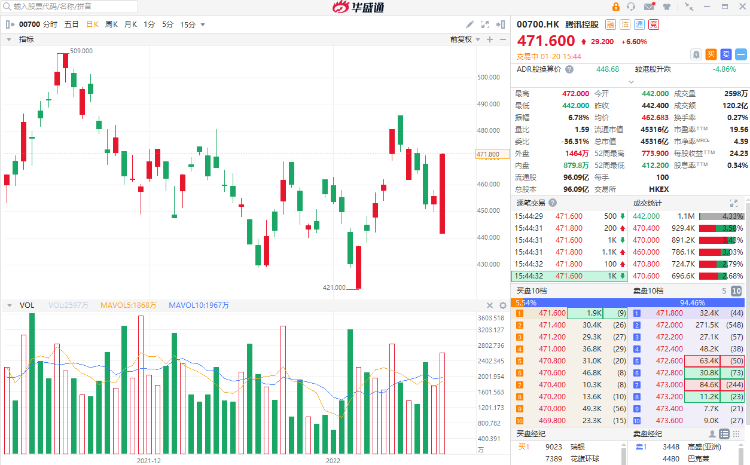The height and width of the screenshot is (465, 750).
Task: Open ADR conversion price help icon
Action: [x=569, y=69]
